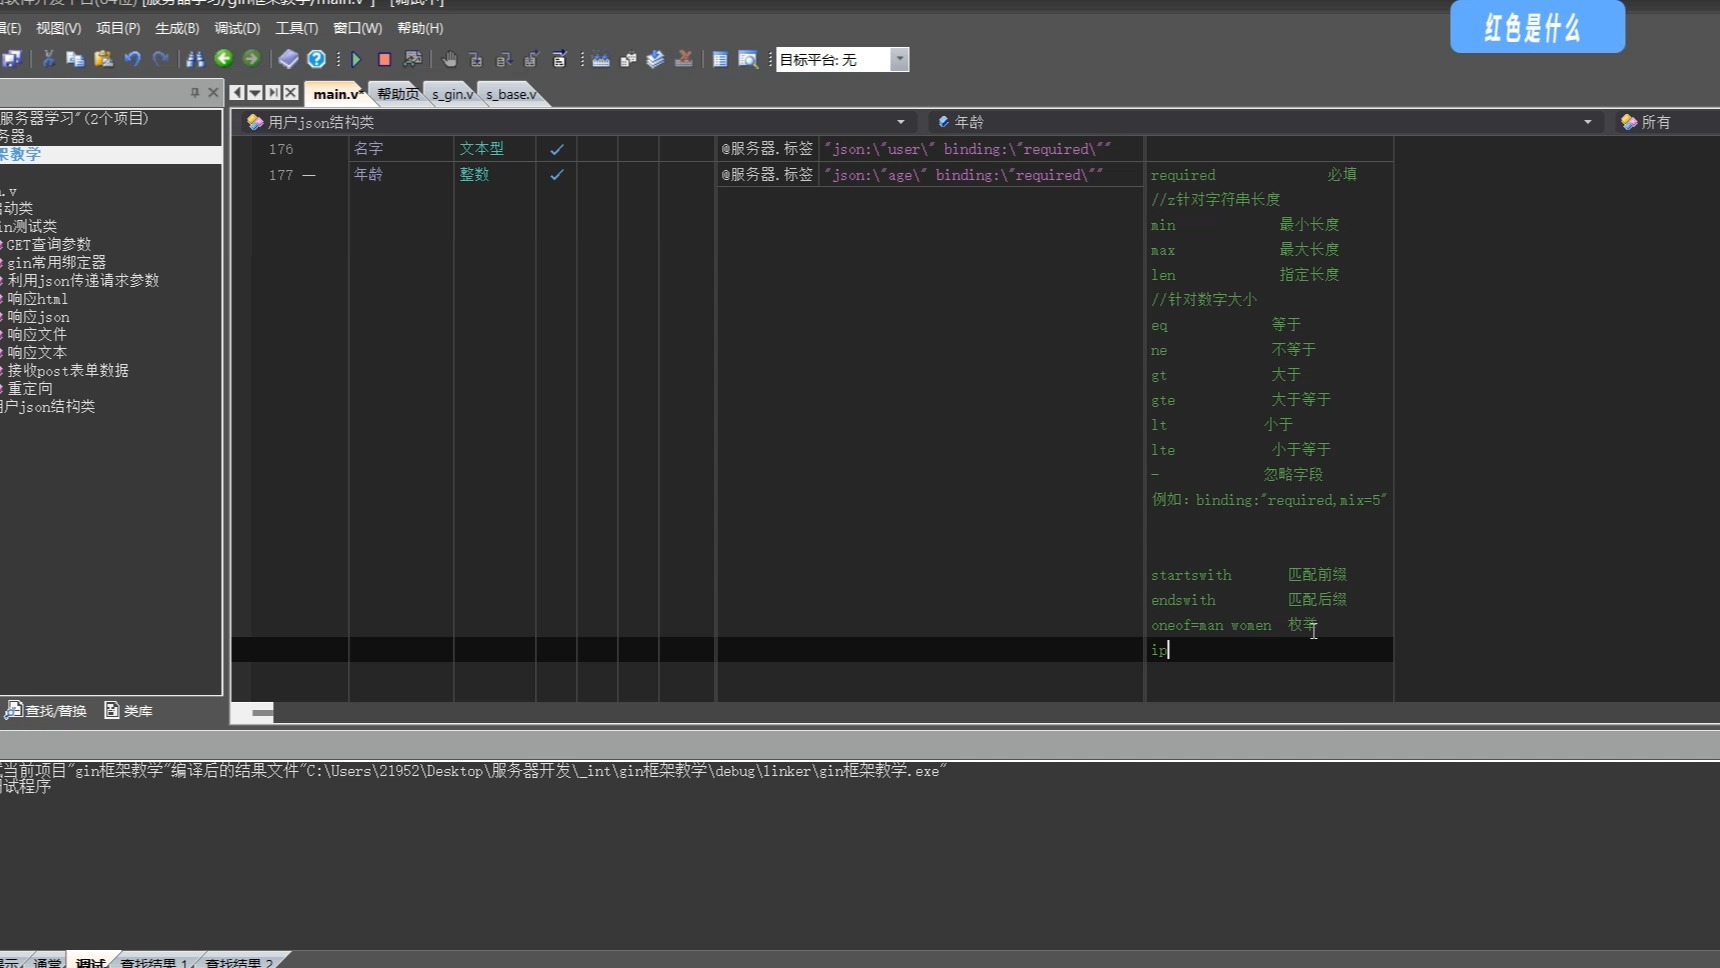The image size is (1720, 968).
Task: Click the Step Out debug icon
Action: coord(532,59)
